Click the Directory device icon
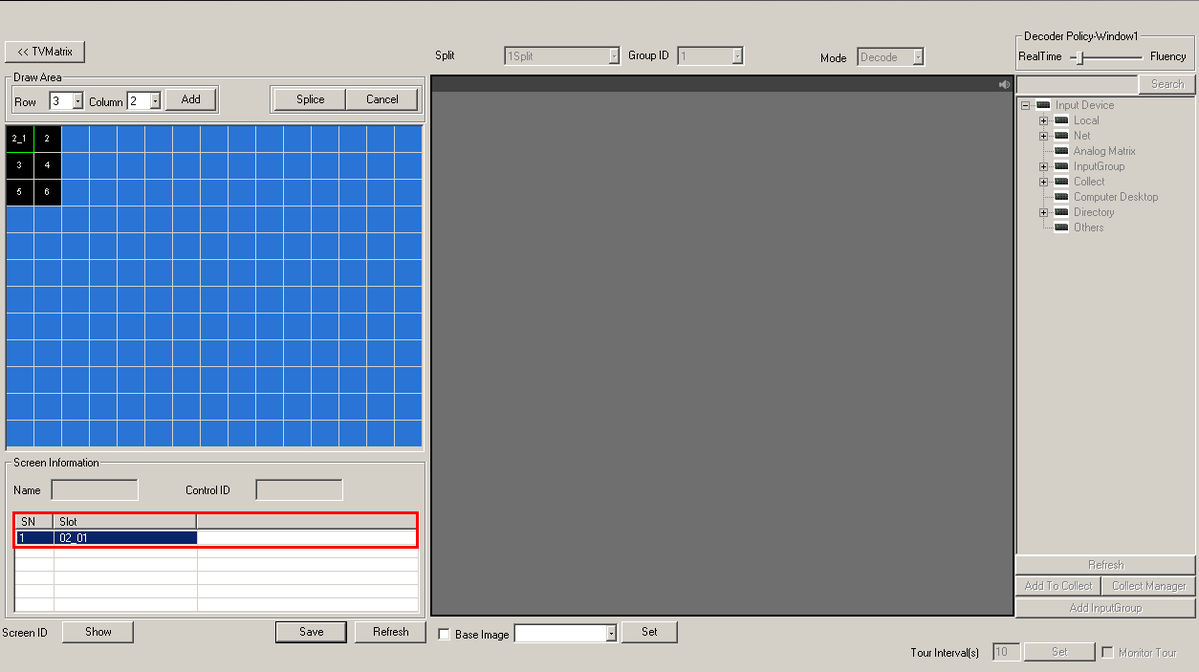 coord(1061,212)
